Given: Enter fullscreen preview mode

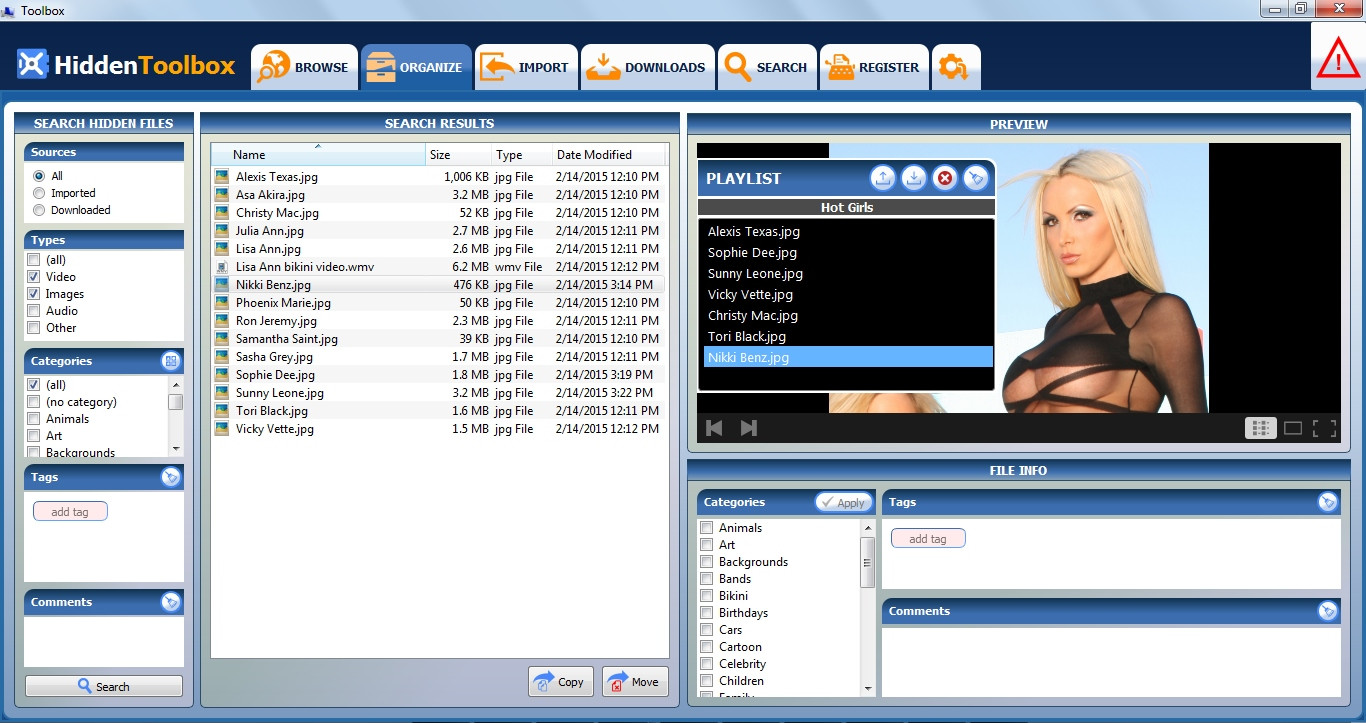Looking at the screenshot, I should click(1324, 428).
